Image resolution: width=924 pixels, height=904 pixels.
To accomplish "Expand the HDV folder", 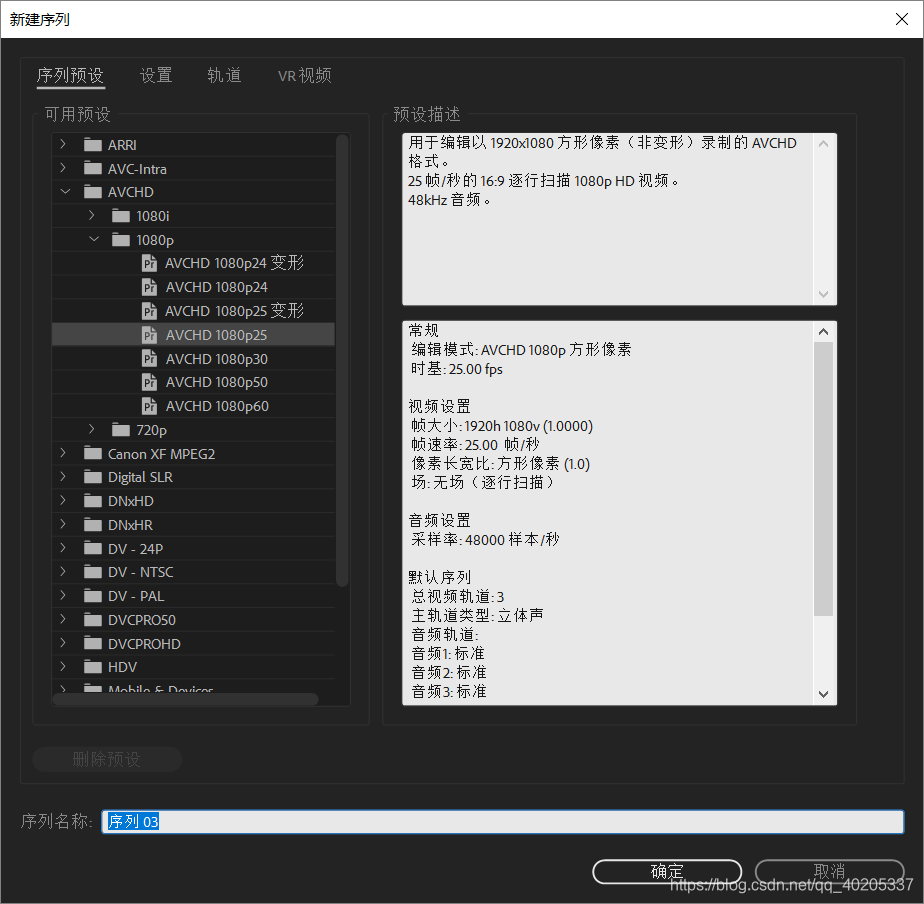I will tap(63, 667).
